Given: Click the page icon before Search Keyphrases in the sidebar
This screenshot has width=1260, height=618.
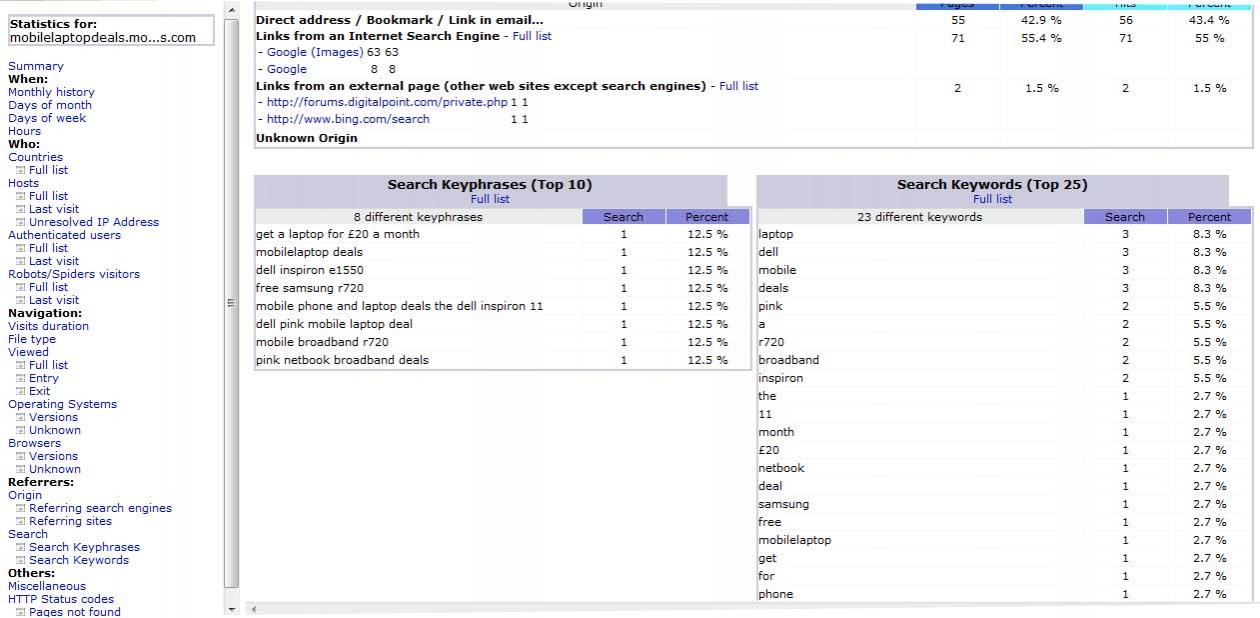Looking at the screenshot, I should (x=20, y=547).
